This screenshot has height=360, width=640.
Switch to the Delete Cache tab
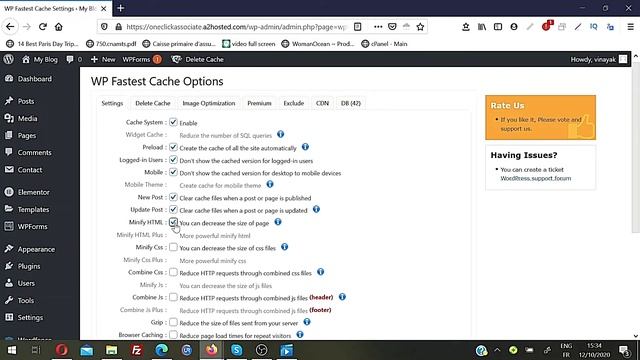coord(153,103)
